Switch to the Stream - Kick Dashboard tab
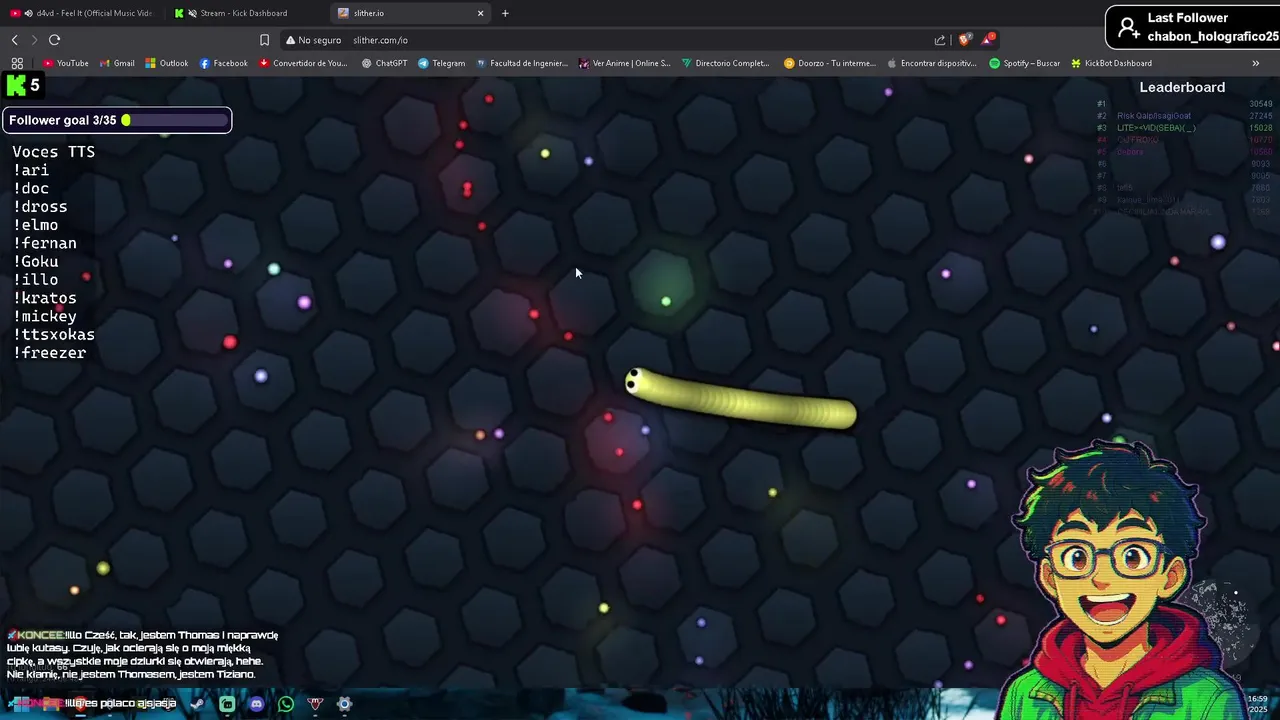 (244, 13)
